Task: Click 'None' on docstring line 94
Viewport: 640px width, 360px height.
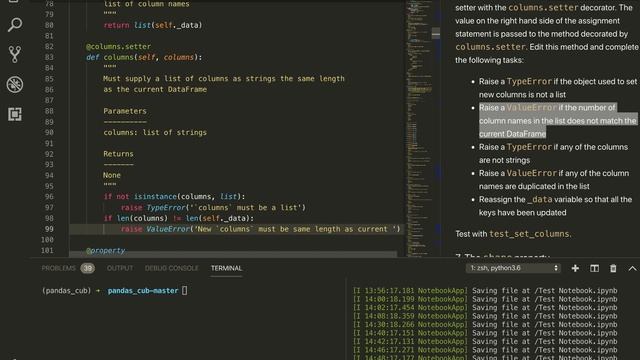Action: coord(111,175)
